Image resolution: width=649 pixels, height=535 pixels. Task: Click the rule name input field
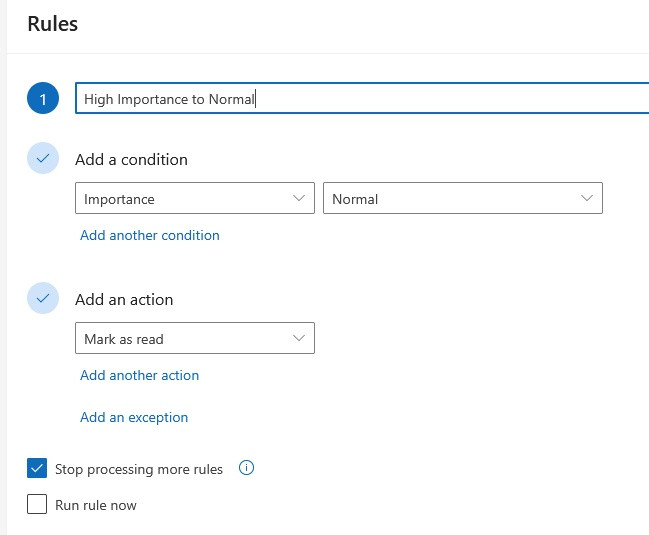(362, 98)
